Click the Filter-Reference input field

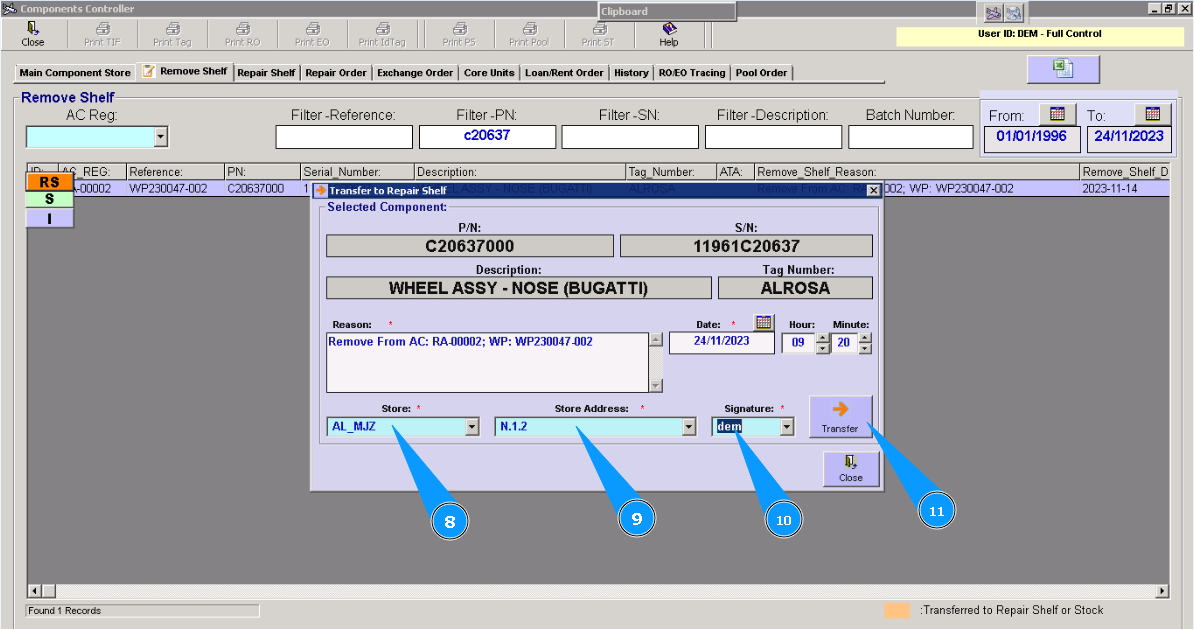[344, 137]
